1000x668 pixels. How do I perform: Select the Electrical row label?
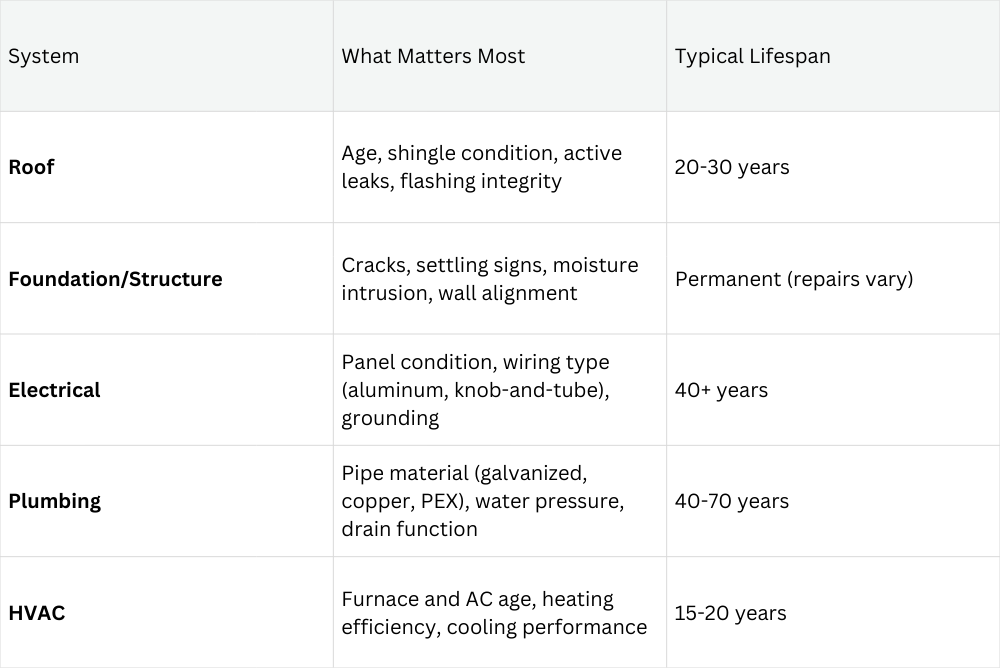point(54,390)
